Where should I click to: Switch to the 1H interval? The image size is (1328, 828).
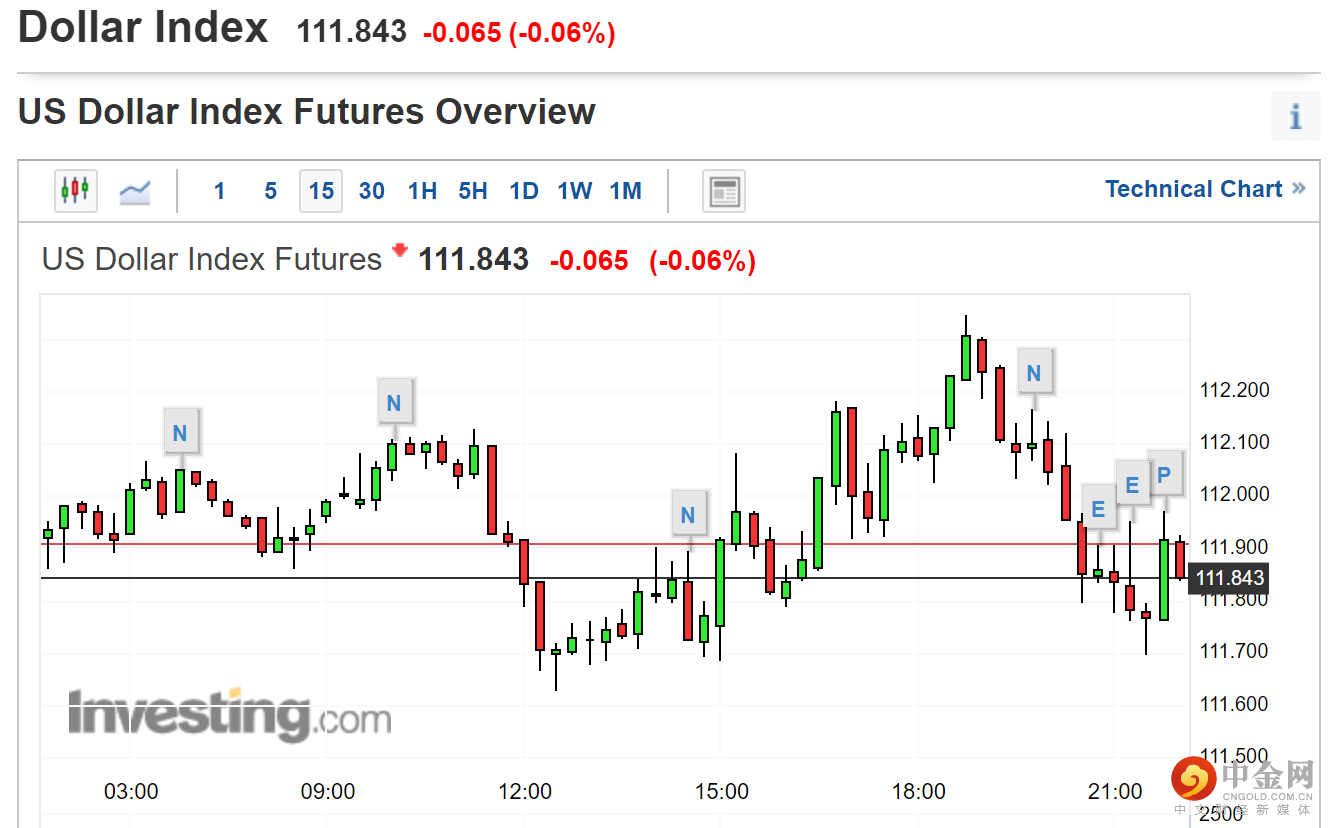[x=423, y=191]
